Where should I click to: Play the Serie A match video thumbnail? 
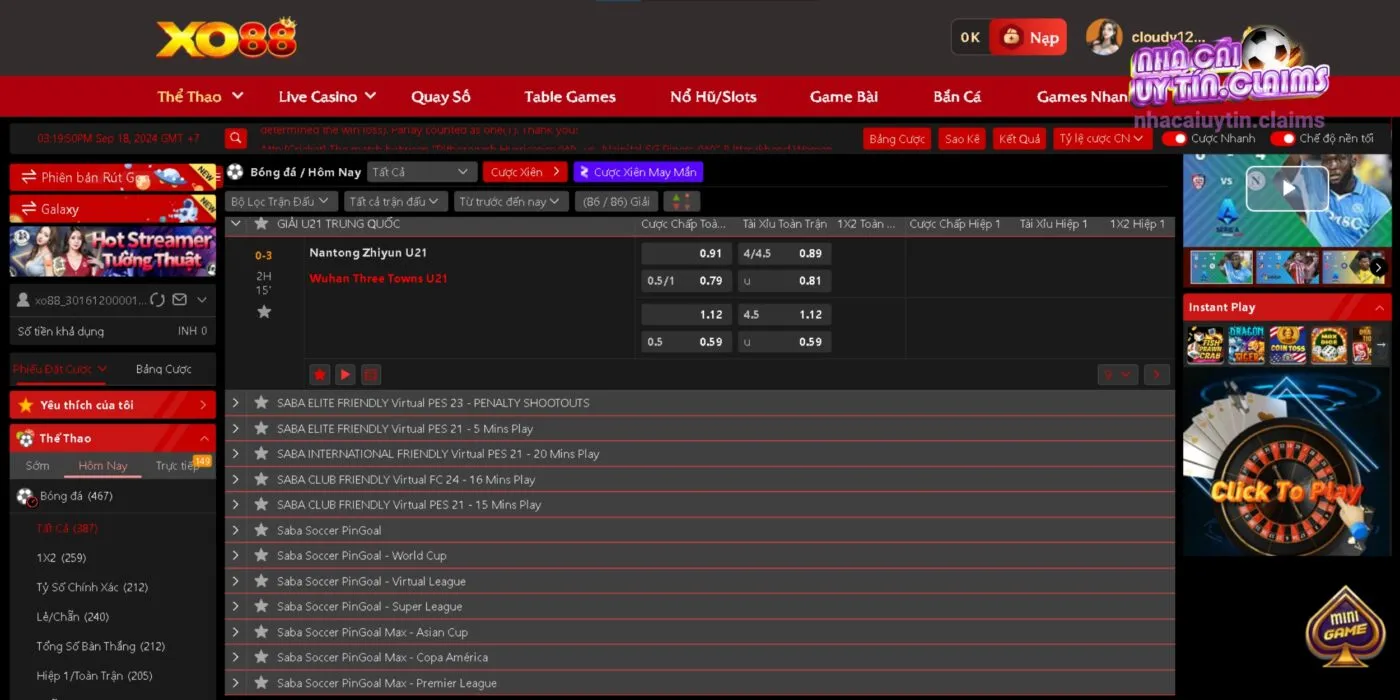pyautogui.click(x=1287, y=188)
